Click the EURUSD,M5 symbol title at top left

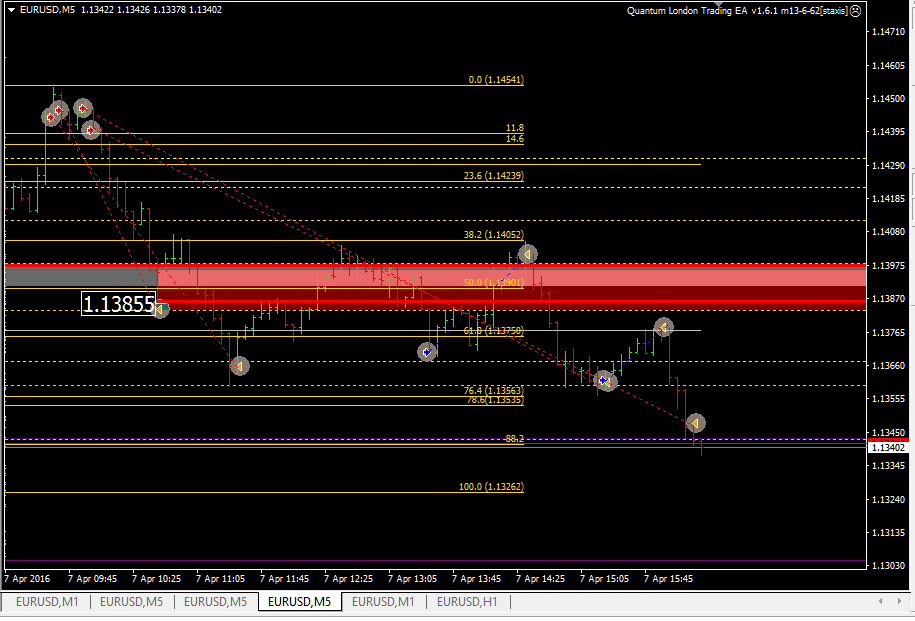pos(47,10)
